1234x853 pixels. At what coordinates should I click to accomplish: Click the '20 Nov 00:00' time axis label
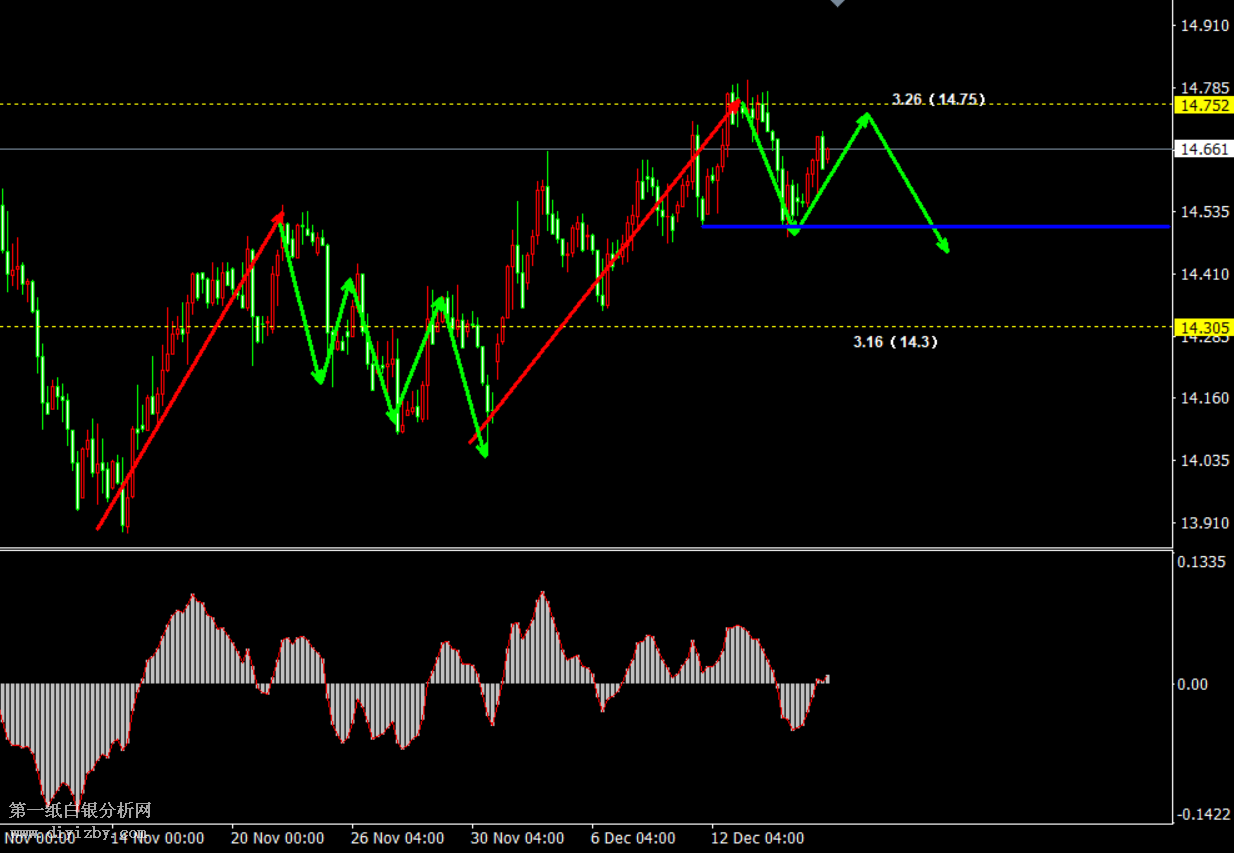277,838
